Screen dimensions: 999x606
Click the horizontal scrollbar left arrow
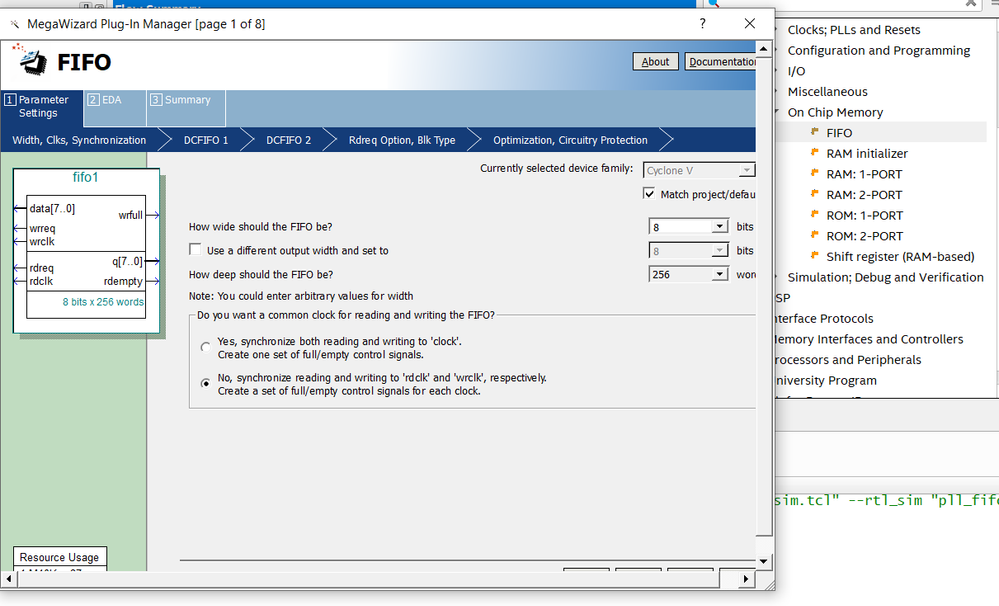click(8, 579)
